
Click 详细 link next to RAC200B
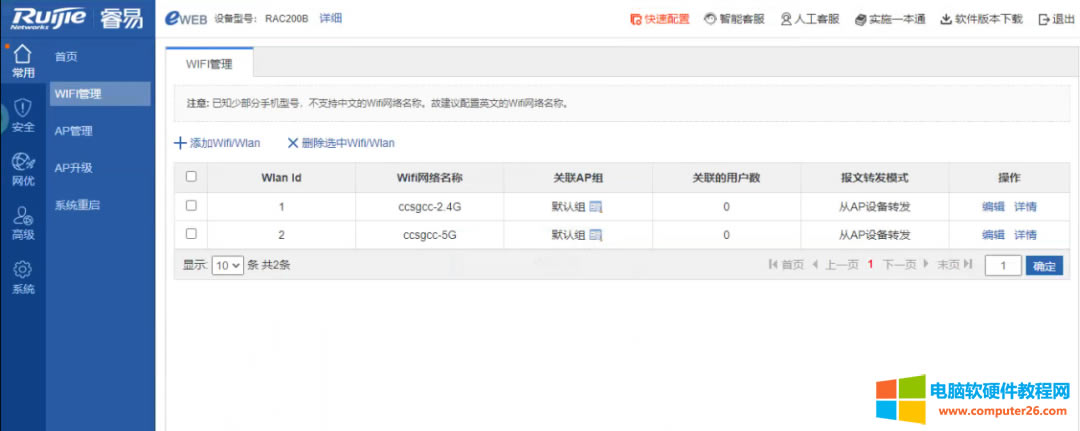pyautogui.click(x=331, y=19)
